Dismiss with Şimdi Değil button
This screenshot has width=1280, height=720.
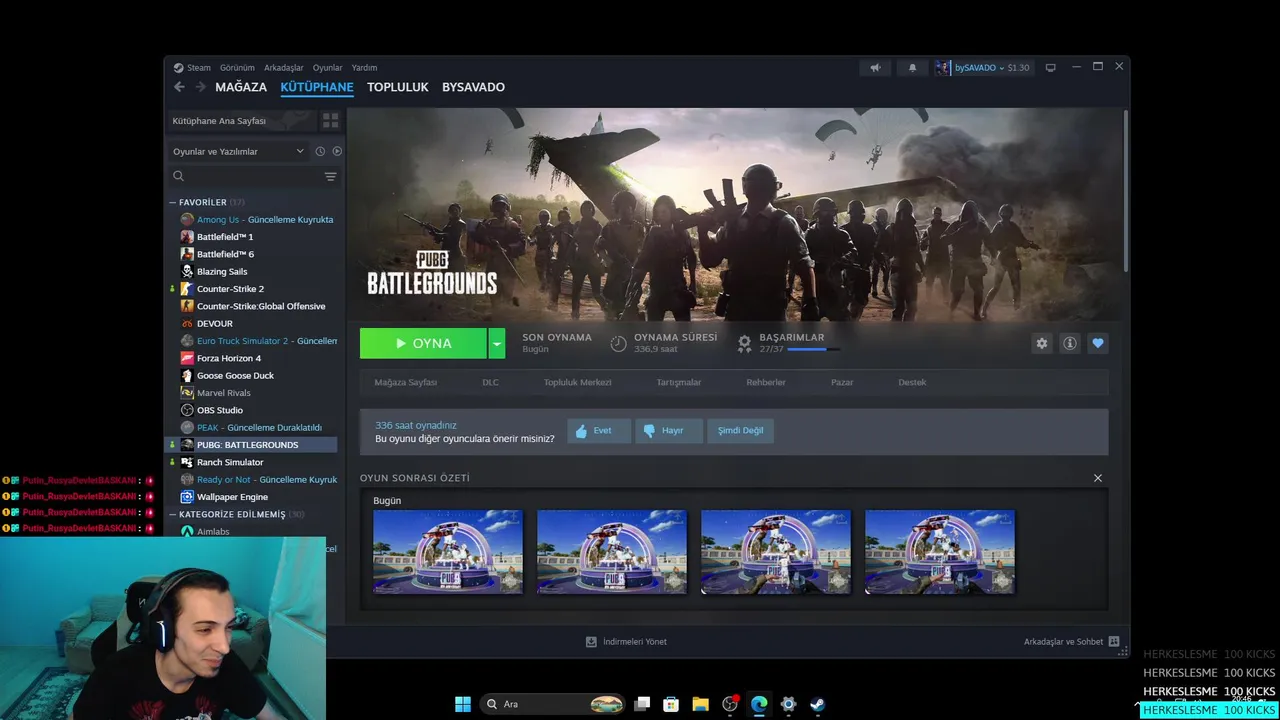(x=740, y=430)
